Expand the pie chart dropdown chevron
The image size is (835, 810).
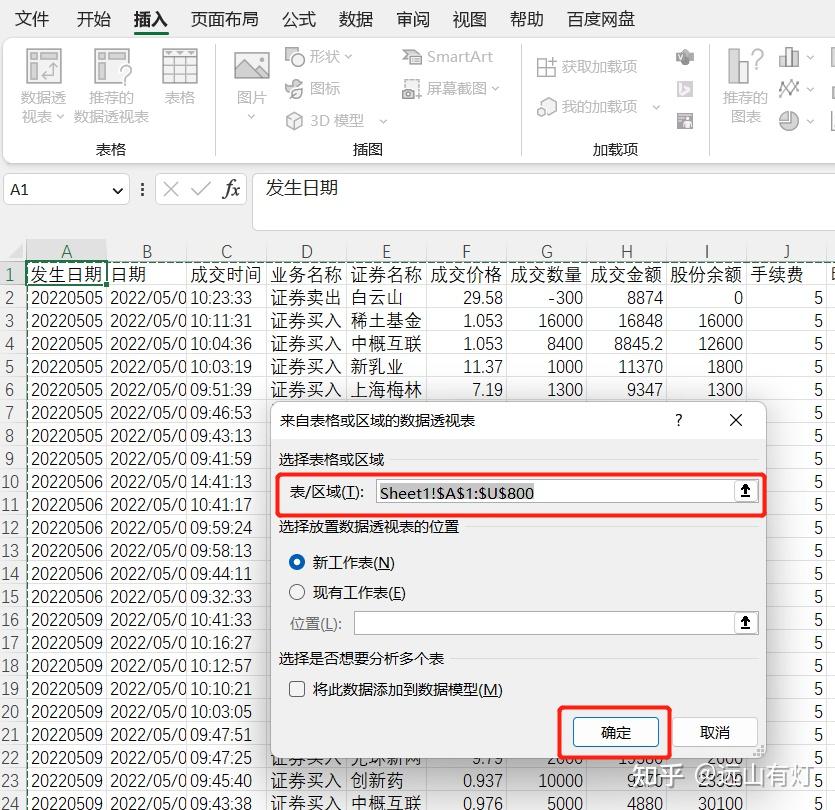(x=811, y=121)
